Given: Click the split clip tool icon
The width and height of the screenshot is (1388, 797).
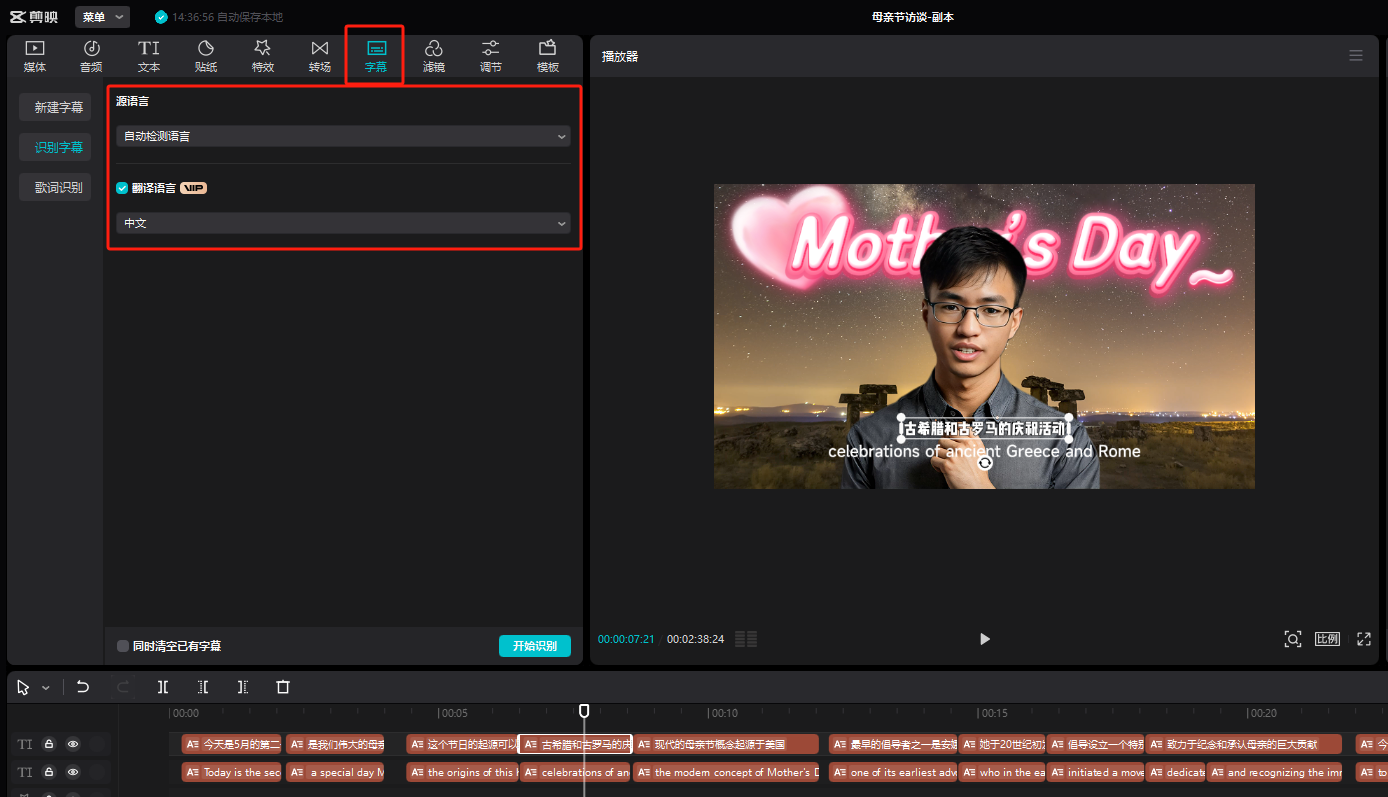Looking at the screenshot, I should tap(163, 687).
